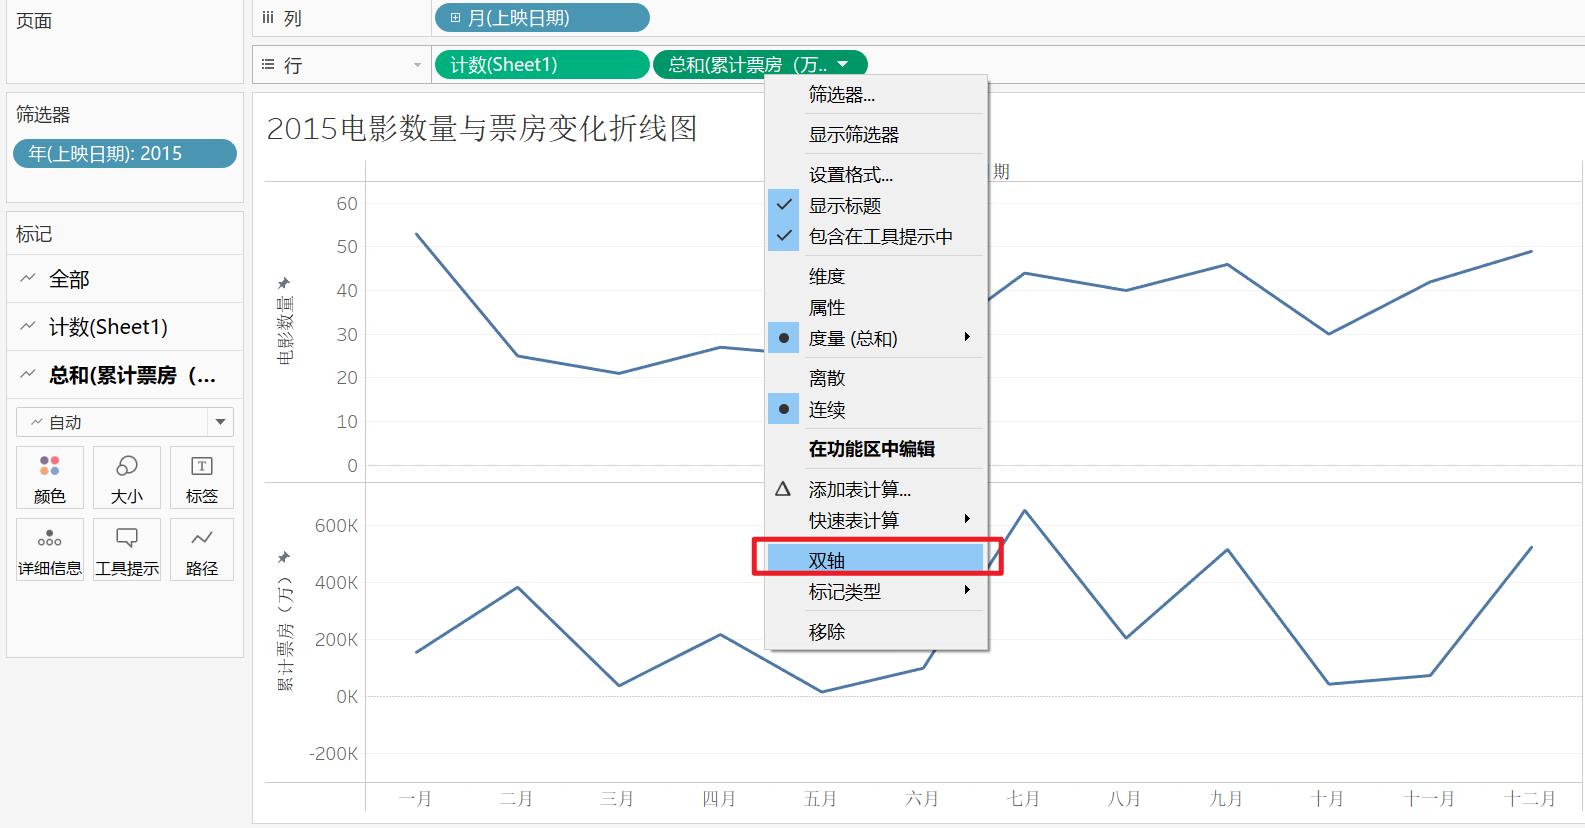Click the 路径 (Path) marks card
This screenshot has width=1585, height=828.
201,550
